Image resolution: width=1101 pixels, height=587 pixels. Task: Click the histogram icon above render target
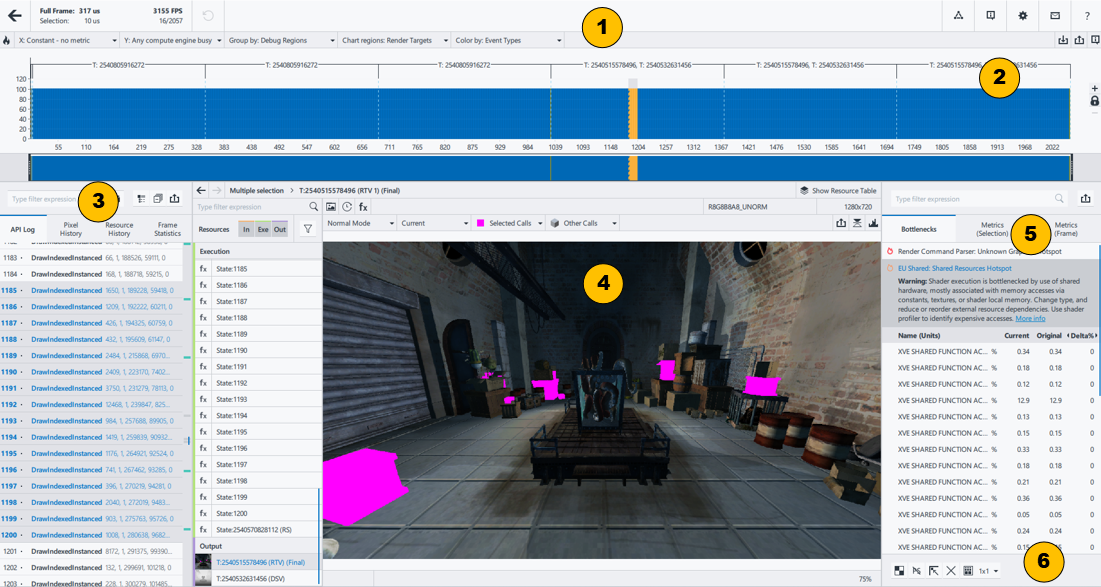pos(873,223)
